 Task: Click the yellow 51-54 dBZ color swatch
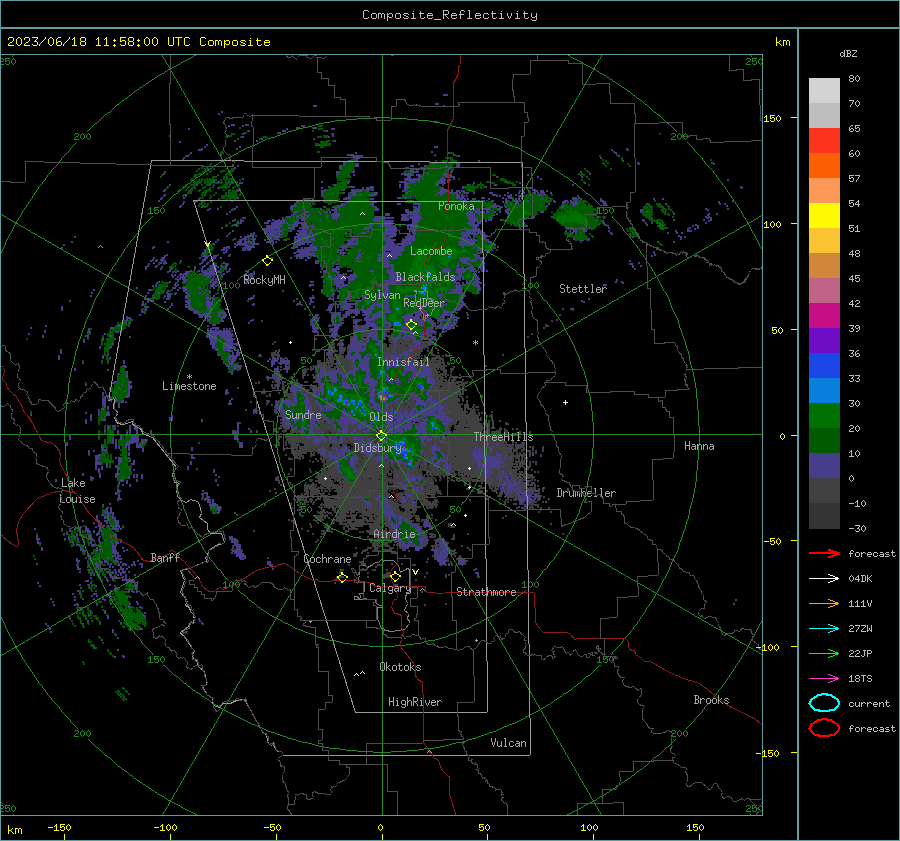[824, 216]
